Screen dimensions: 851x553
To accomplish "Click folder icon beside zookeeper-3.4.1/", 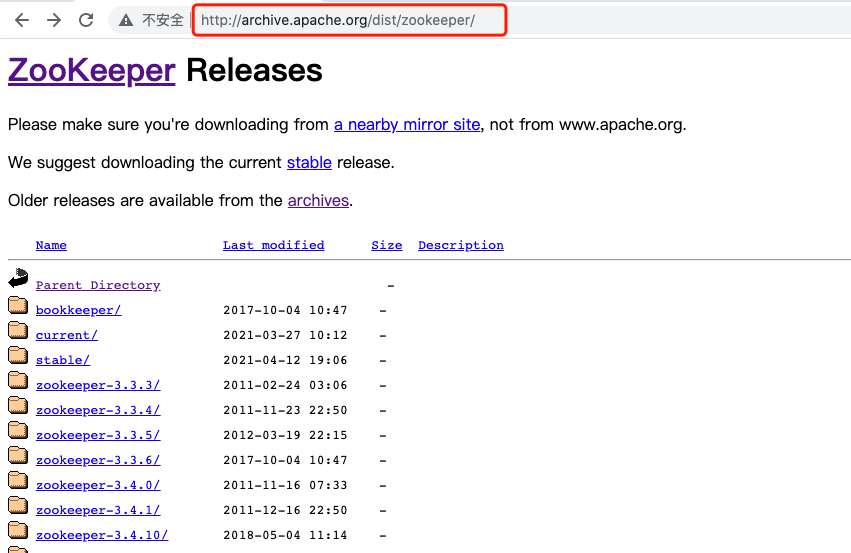I will coord(18,505).
